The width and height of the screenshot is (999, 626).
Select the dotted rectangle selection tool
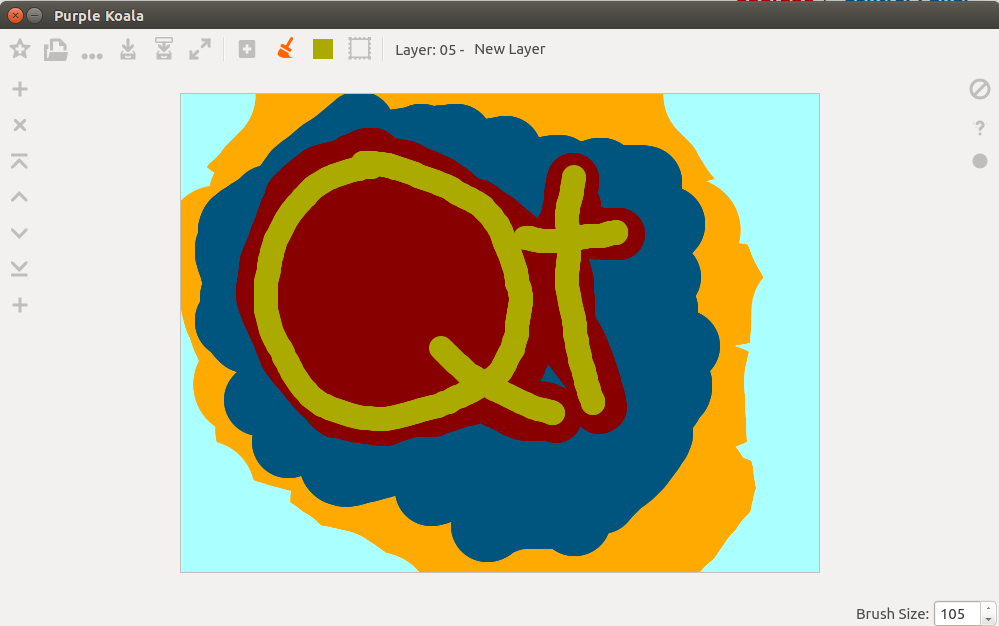tap(359, 49)
